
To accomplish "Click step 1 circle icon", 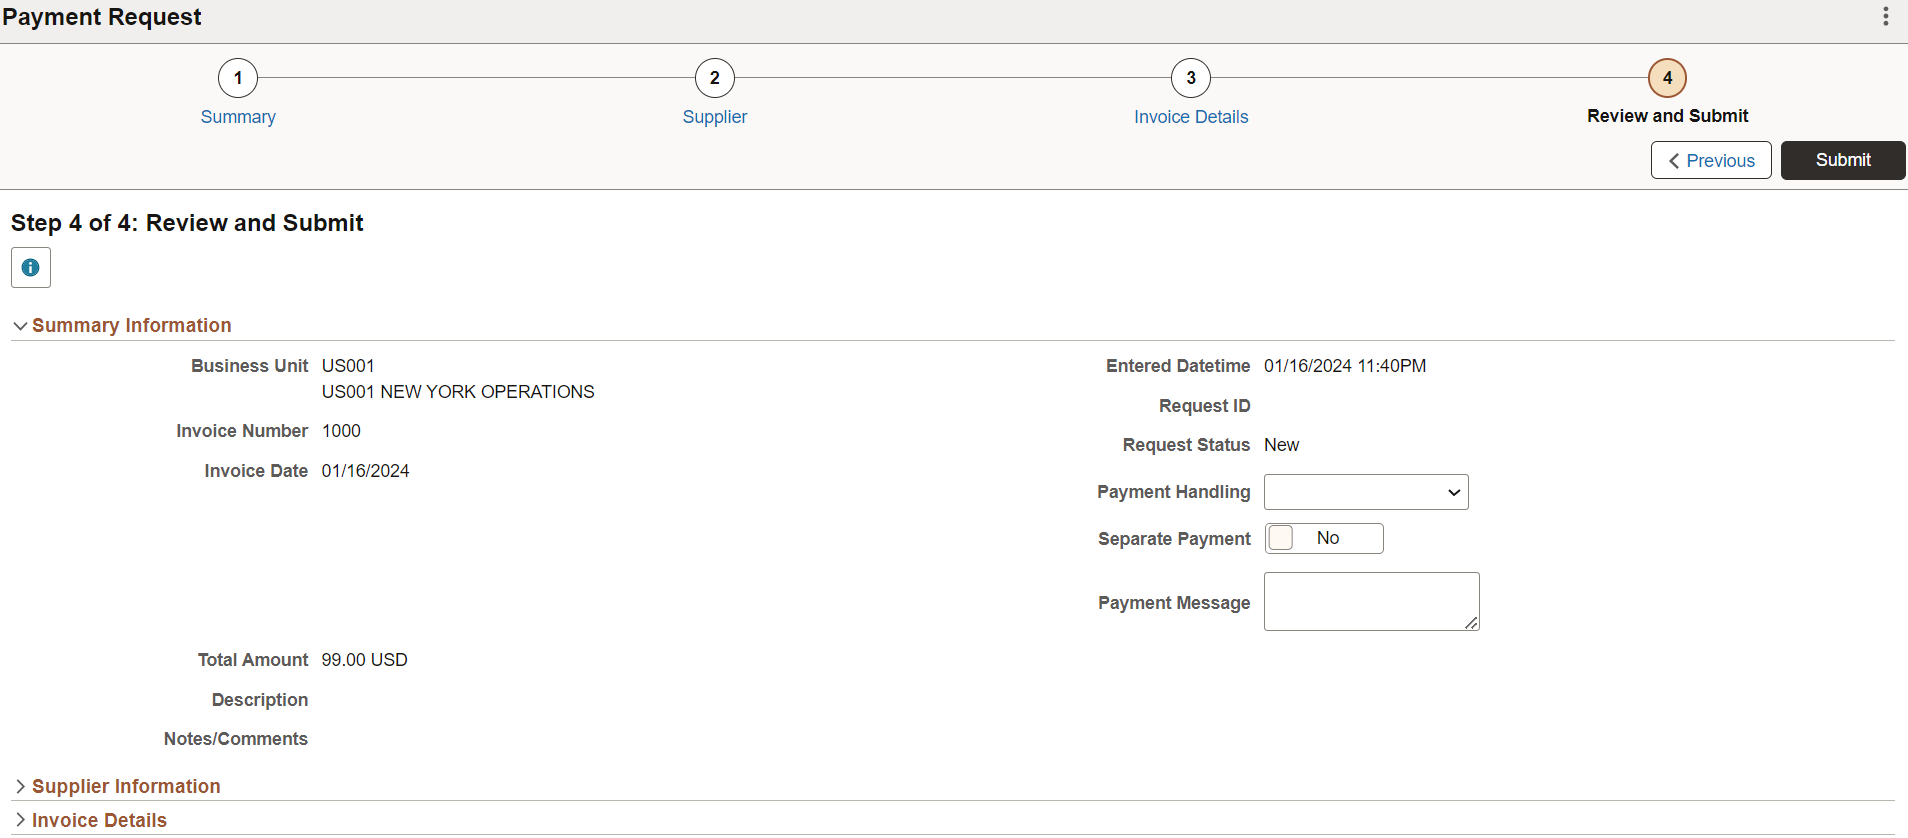I will 238,78.
